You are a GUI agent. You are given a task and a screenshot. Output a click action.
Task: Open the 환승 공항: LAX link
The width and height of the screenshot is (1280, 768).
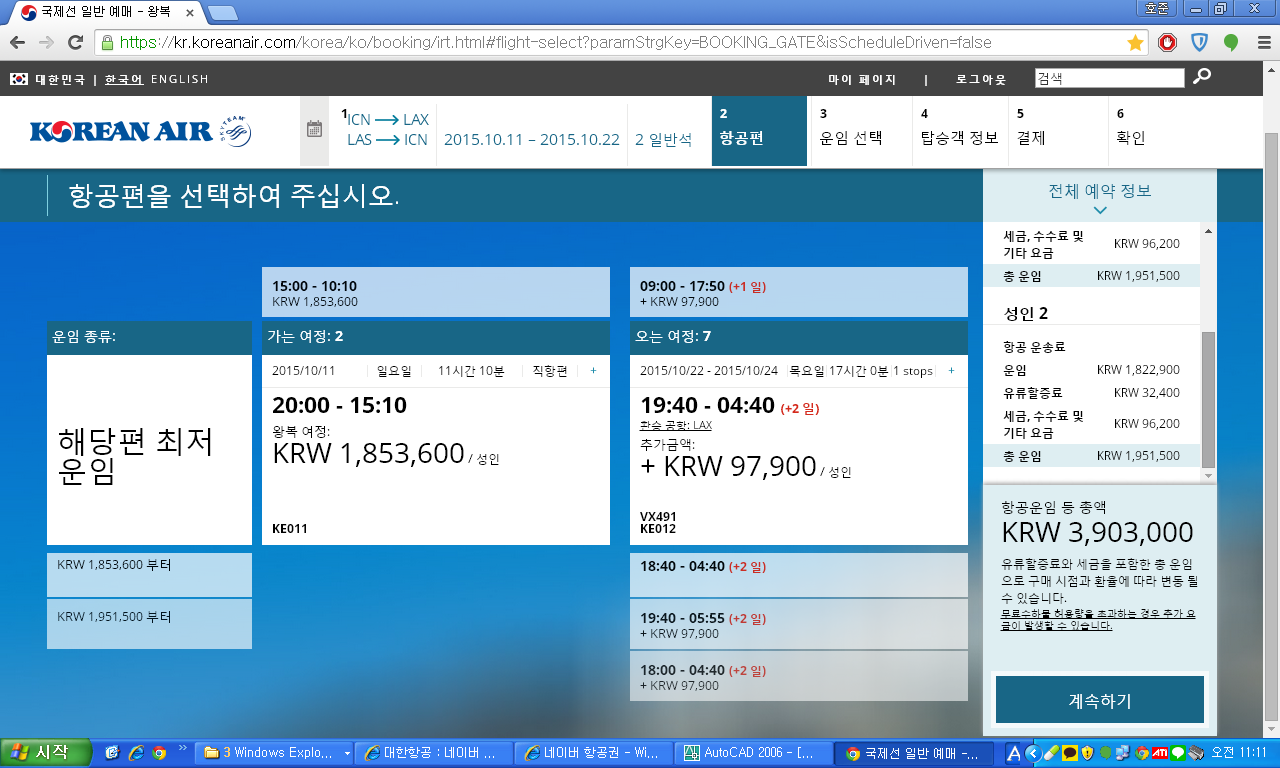pyautogui.click(x=676, y=425)
